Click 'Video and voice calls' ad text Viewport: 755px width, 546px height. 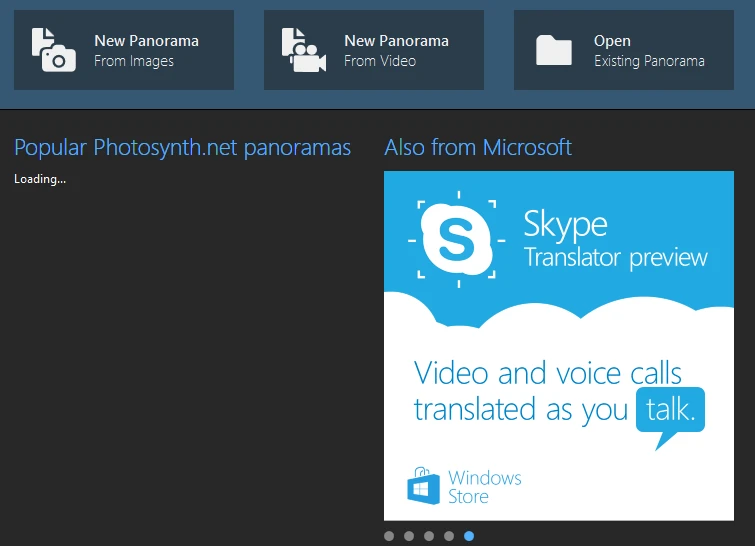547,373
